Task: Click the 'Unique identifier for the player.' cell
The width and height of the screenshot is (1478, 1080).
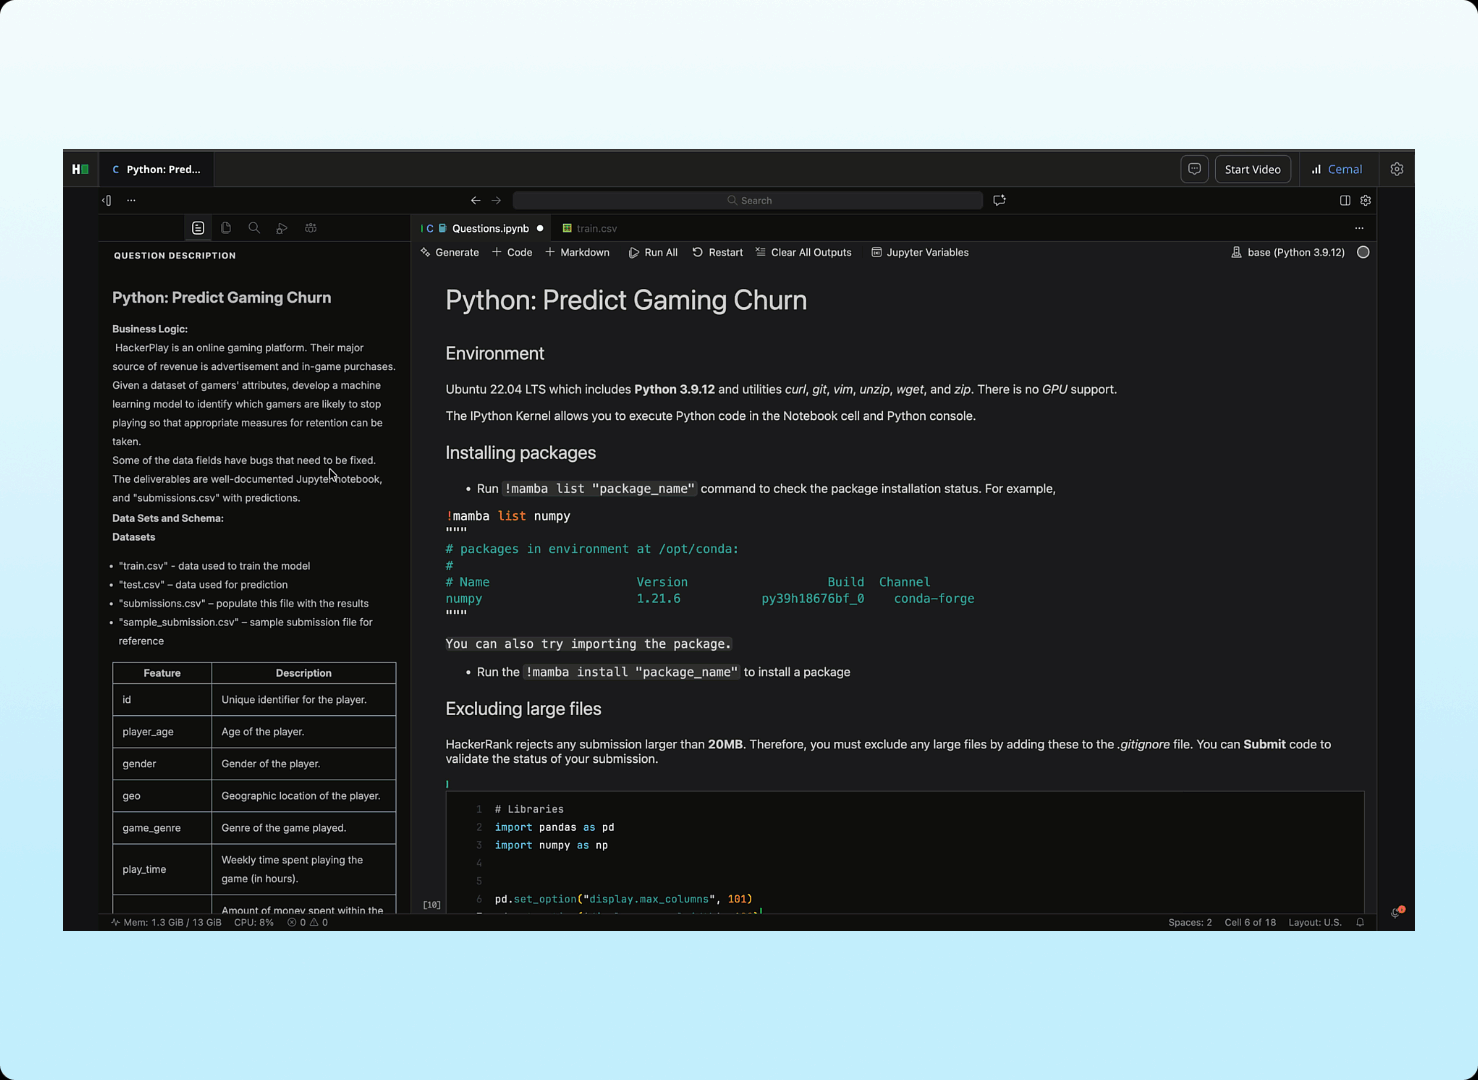Action: tap(304, 700)
